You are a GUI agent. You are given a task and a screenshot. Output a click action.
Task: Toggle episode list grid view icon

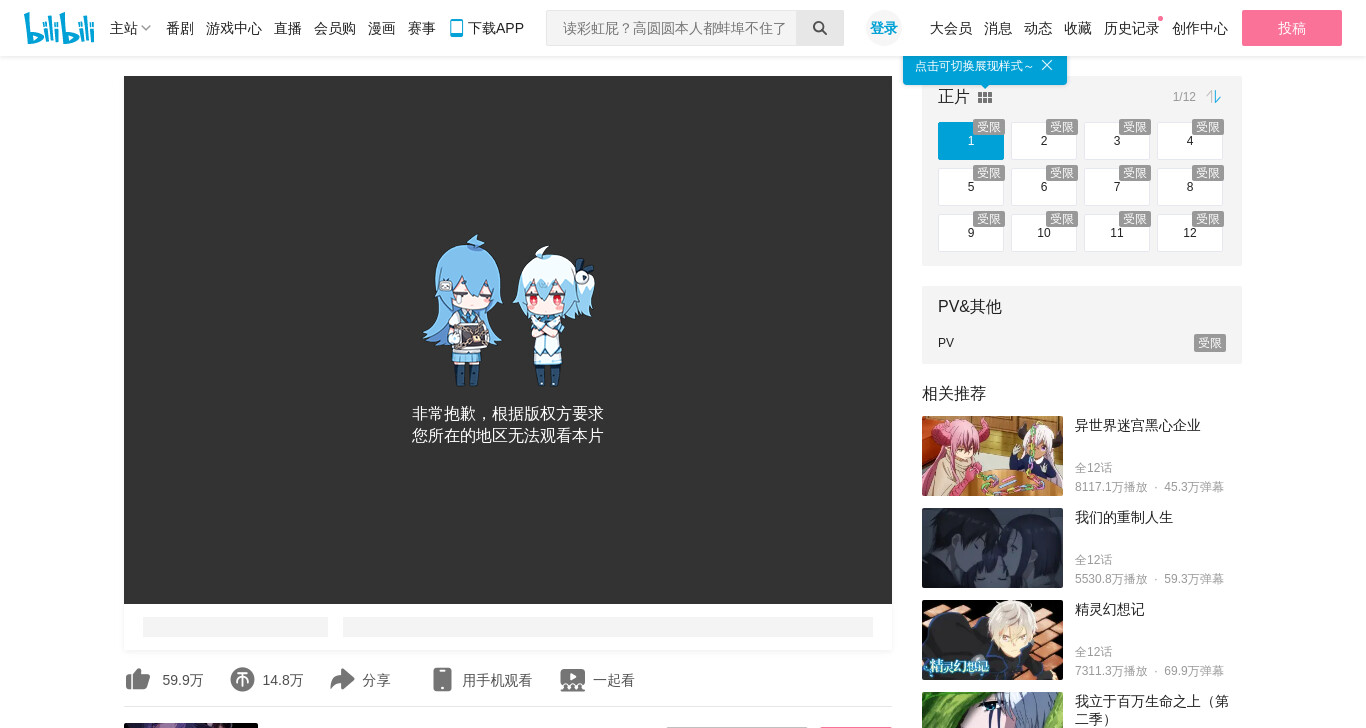coord(985,97)
